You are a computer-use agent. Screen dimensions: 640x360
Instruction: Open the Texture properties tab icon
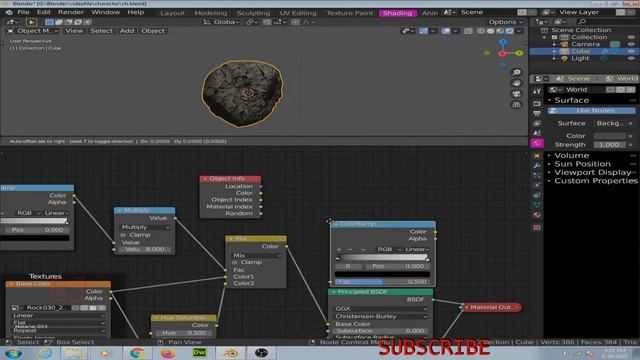[537, 227]
